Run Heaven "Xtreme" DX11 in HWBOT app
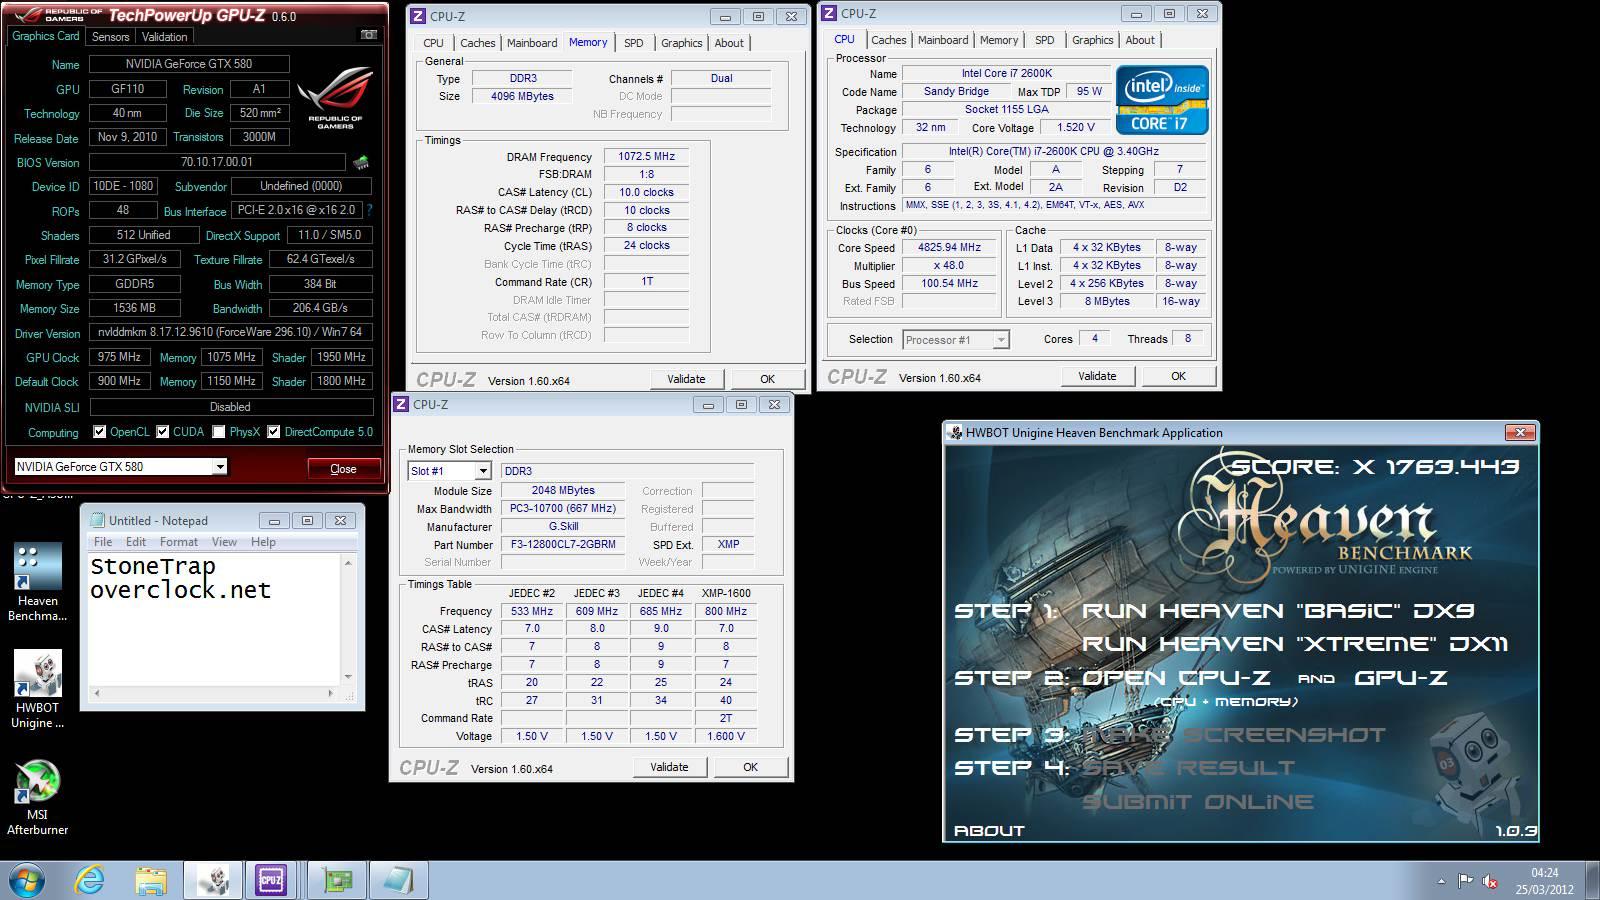Viewport: 1600px width, 900px height. point(1295,644)
